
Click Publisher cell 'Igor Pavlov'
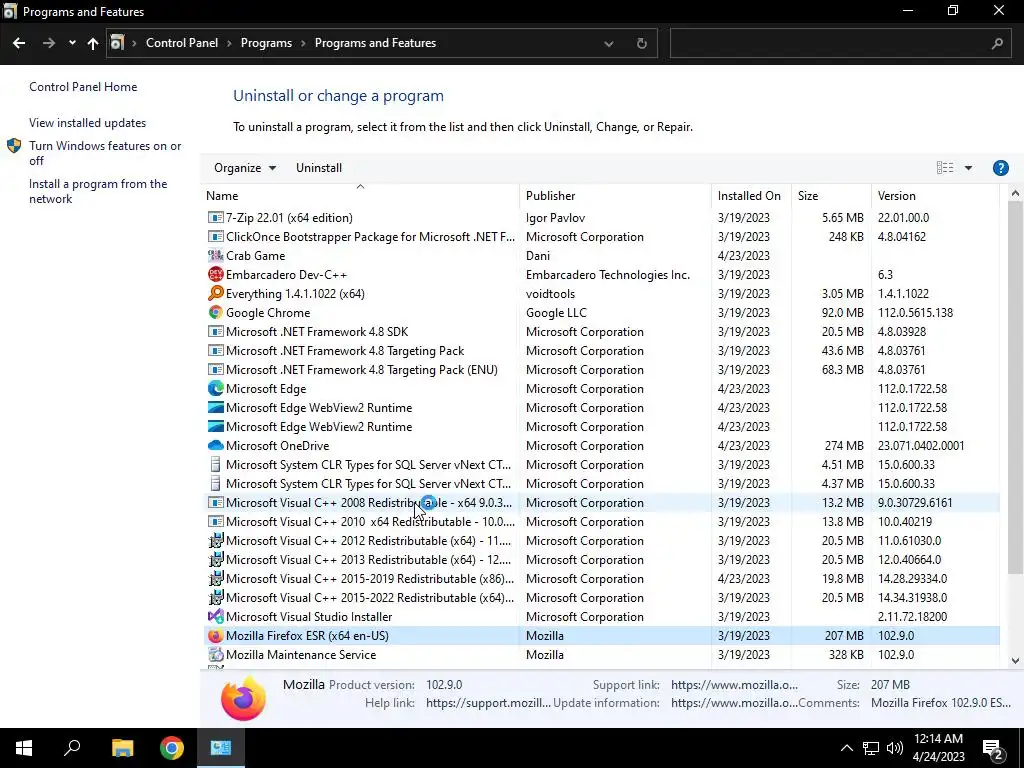point(555,217)
